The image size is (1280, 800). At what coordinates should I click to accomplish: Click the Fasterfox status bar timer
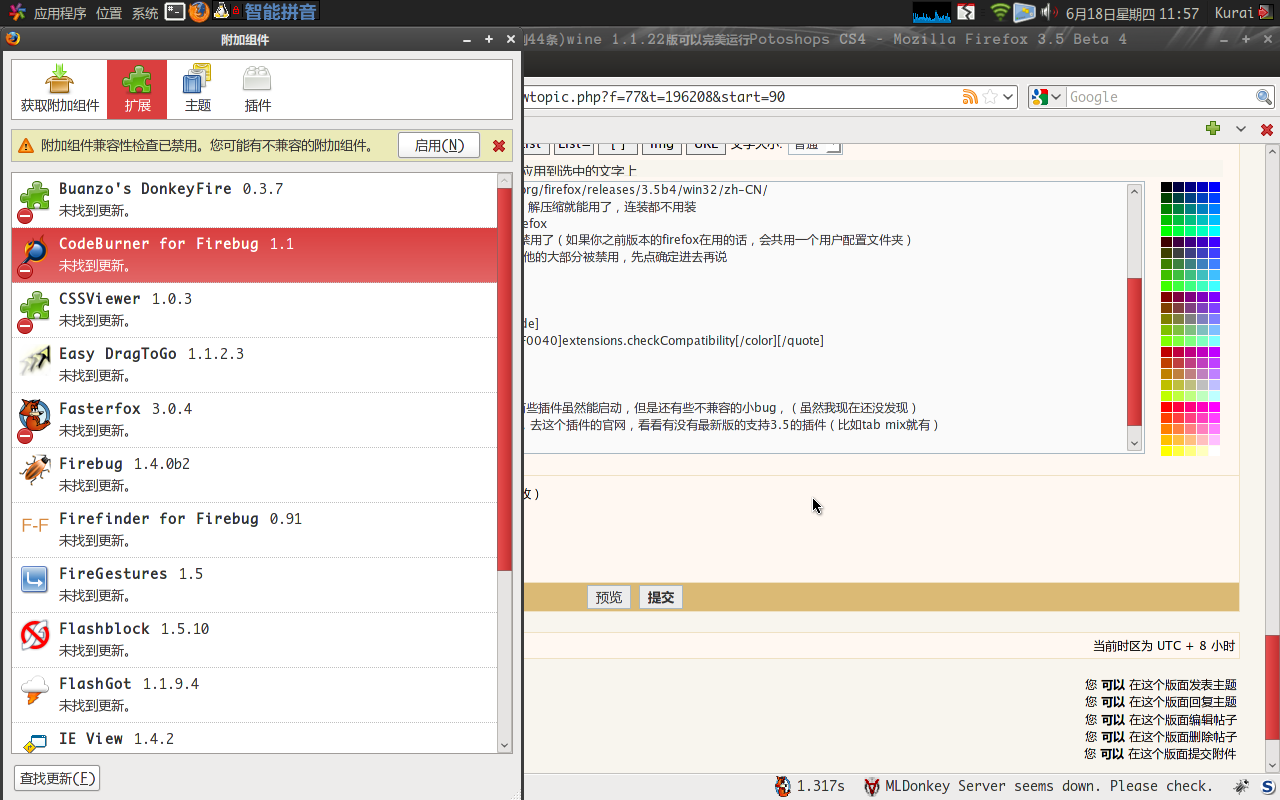pyautogui.click(x=809, y=786)
